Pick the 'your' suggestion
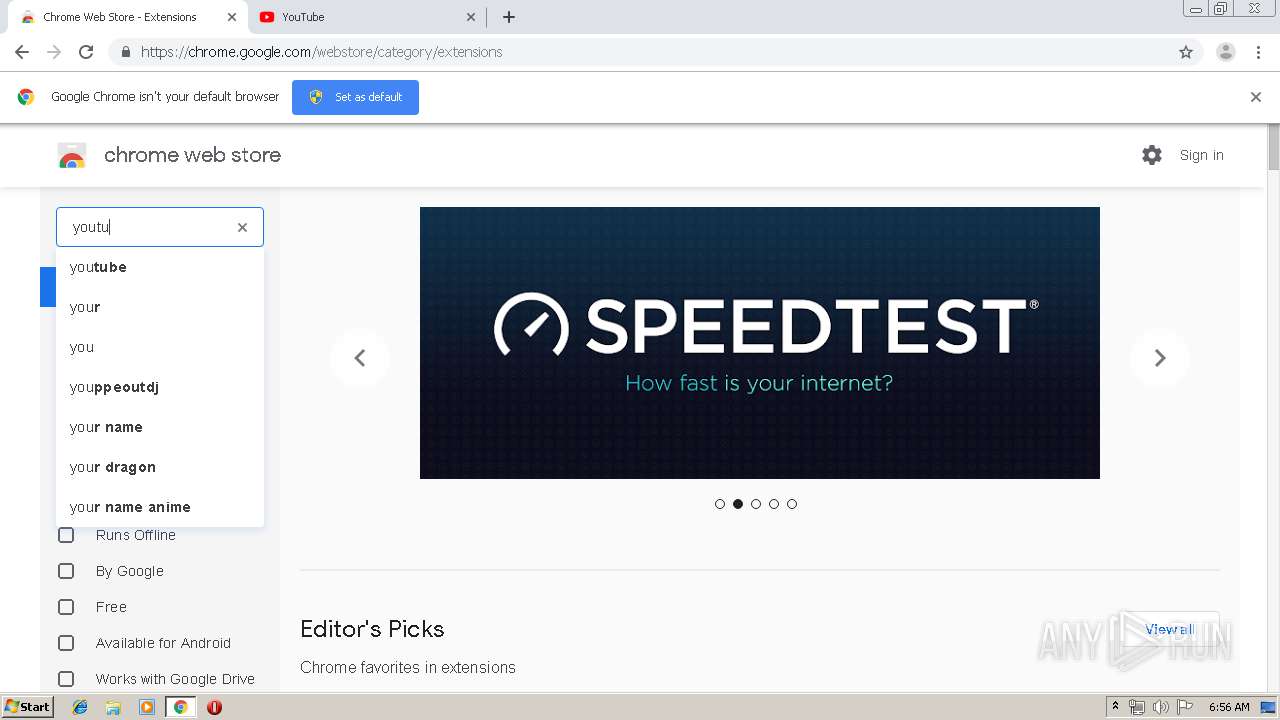This screenshot has width=1280, height=720. point(160,307)
